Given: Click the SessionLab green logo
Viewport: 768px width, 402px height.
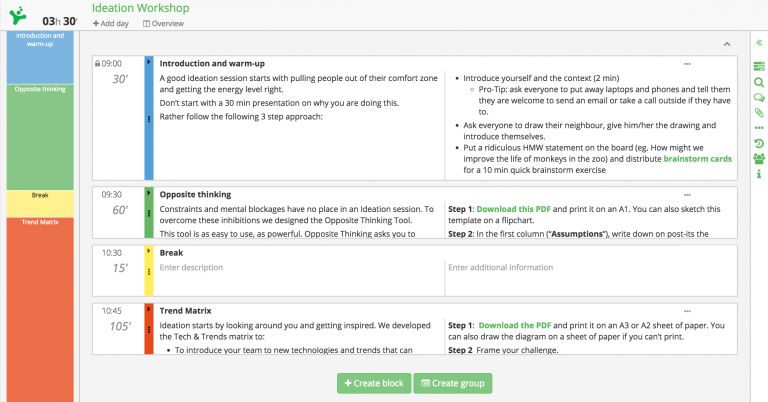Looking at the screenshot, I should click(19, 16).
